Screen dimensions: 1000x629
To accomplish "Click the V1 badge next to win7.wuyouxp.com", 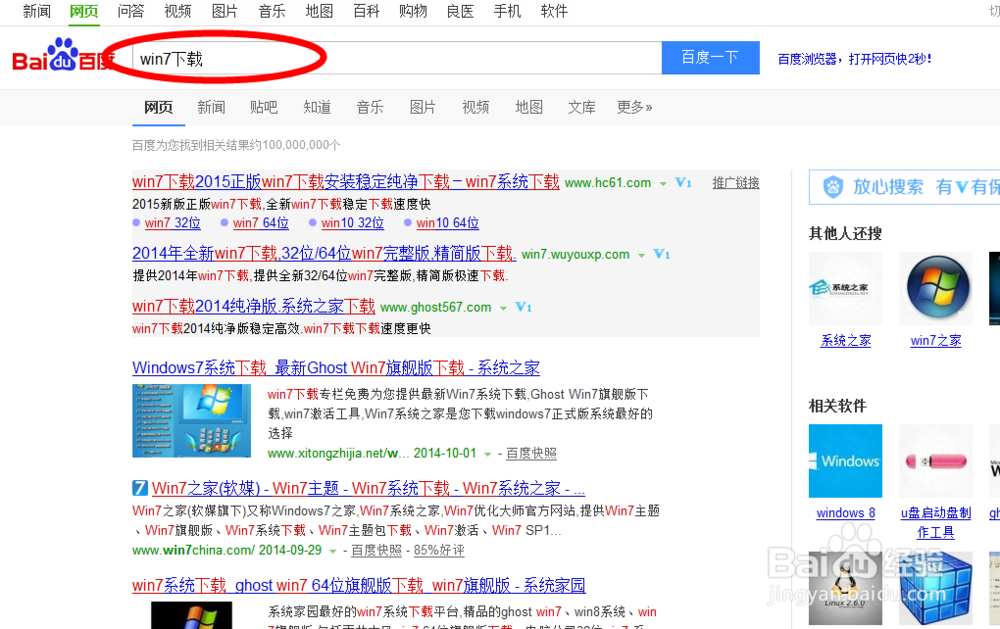I will (662, 255).
